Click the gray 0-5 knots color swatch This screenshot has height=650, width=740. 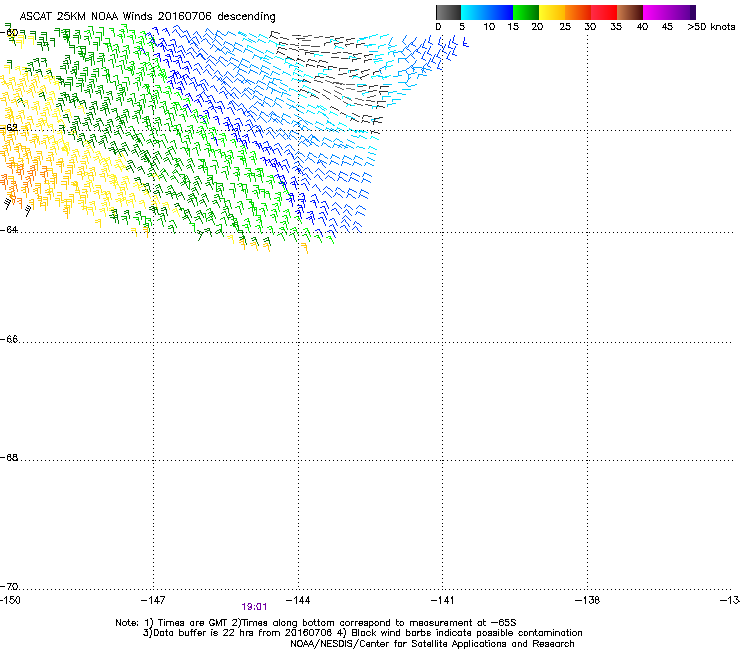point(448,12)
